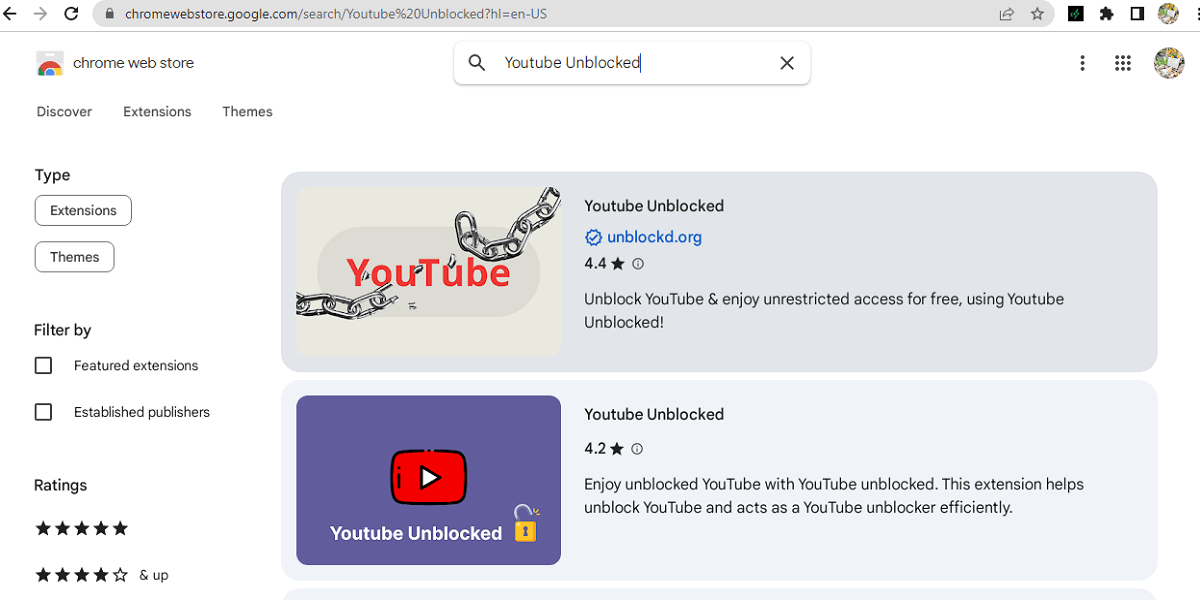Select the four stars & up filter

click(102, 575)
